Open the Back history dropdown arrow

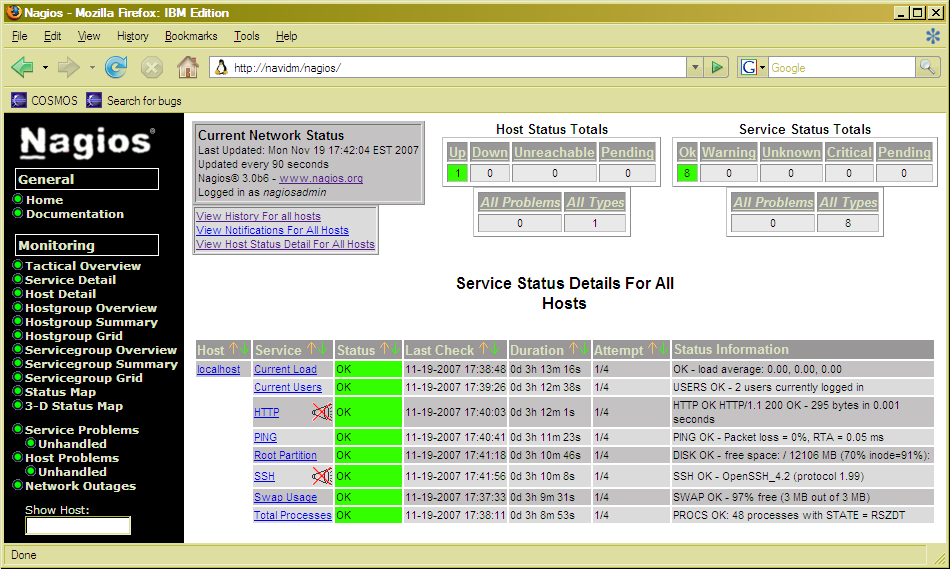45,67
